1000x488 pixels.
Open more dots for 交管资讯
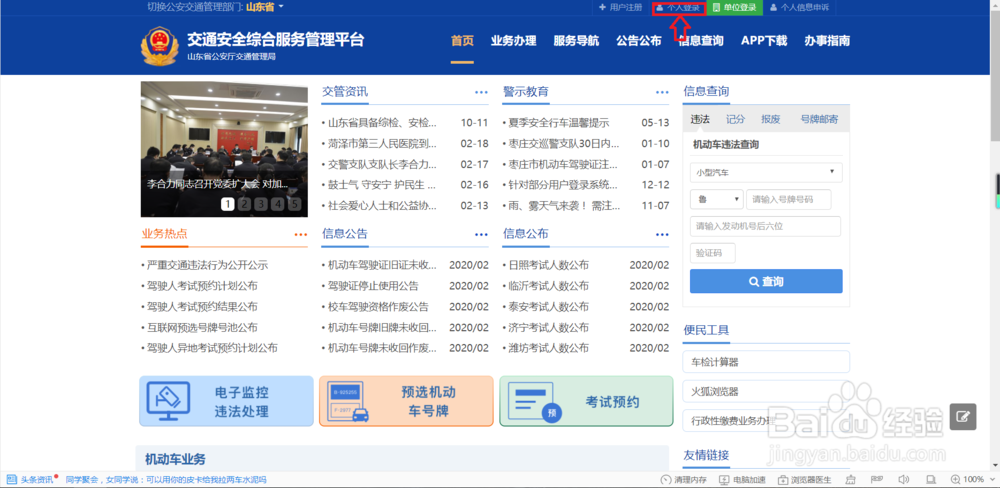click(x=481, y=92)
